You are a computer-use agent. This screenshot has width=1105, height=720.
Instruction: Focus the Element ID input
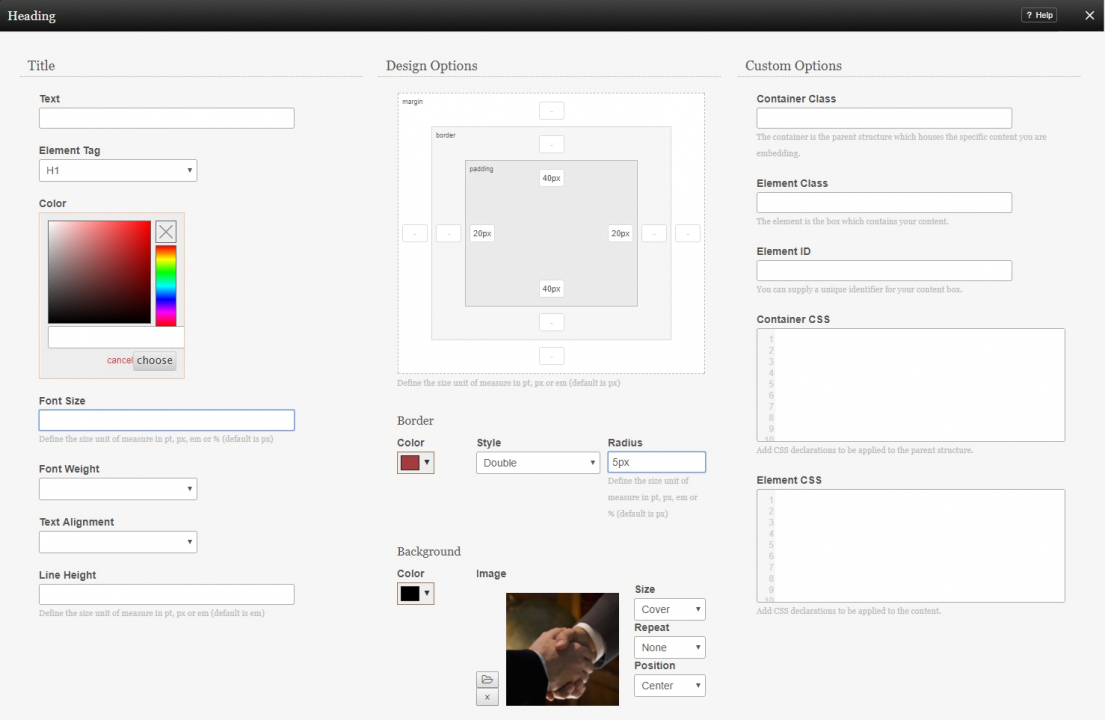(884, 271)
